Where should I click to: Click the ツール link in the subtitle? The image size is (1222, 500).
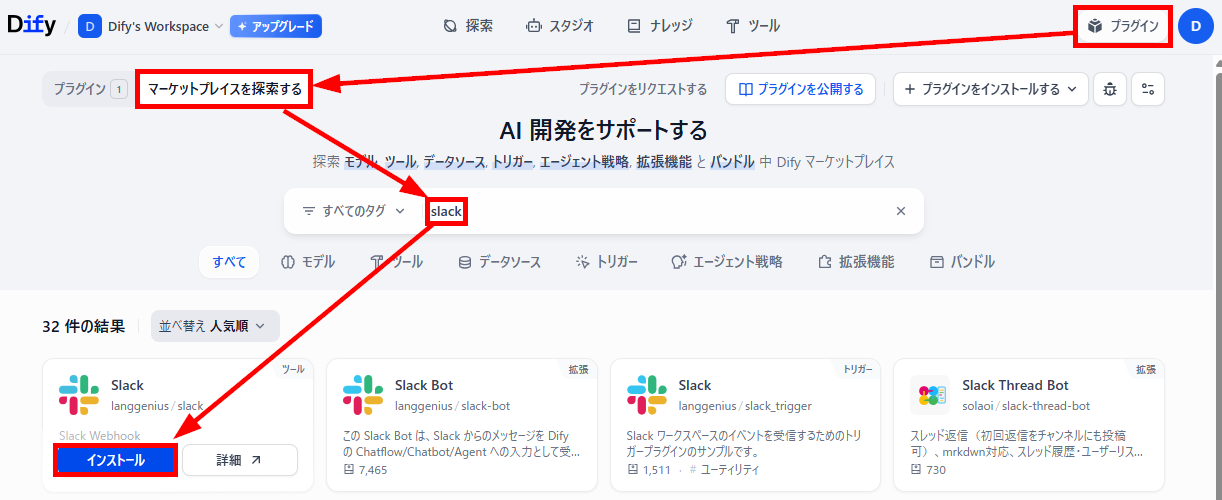[400, 161]
